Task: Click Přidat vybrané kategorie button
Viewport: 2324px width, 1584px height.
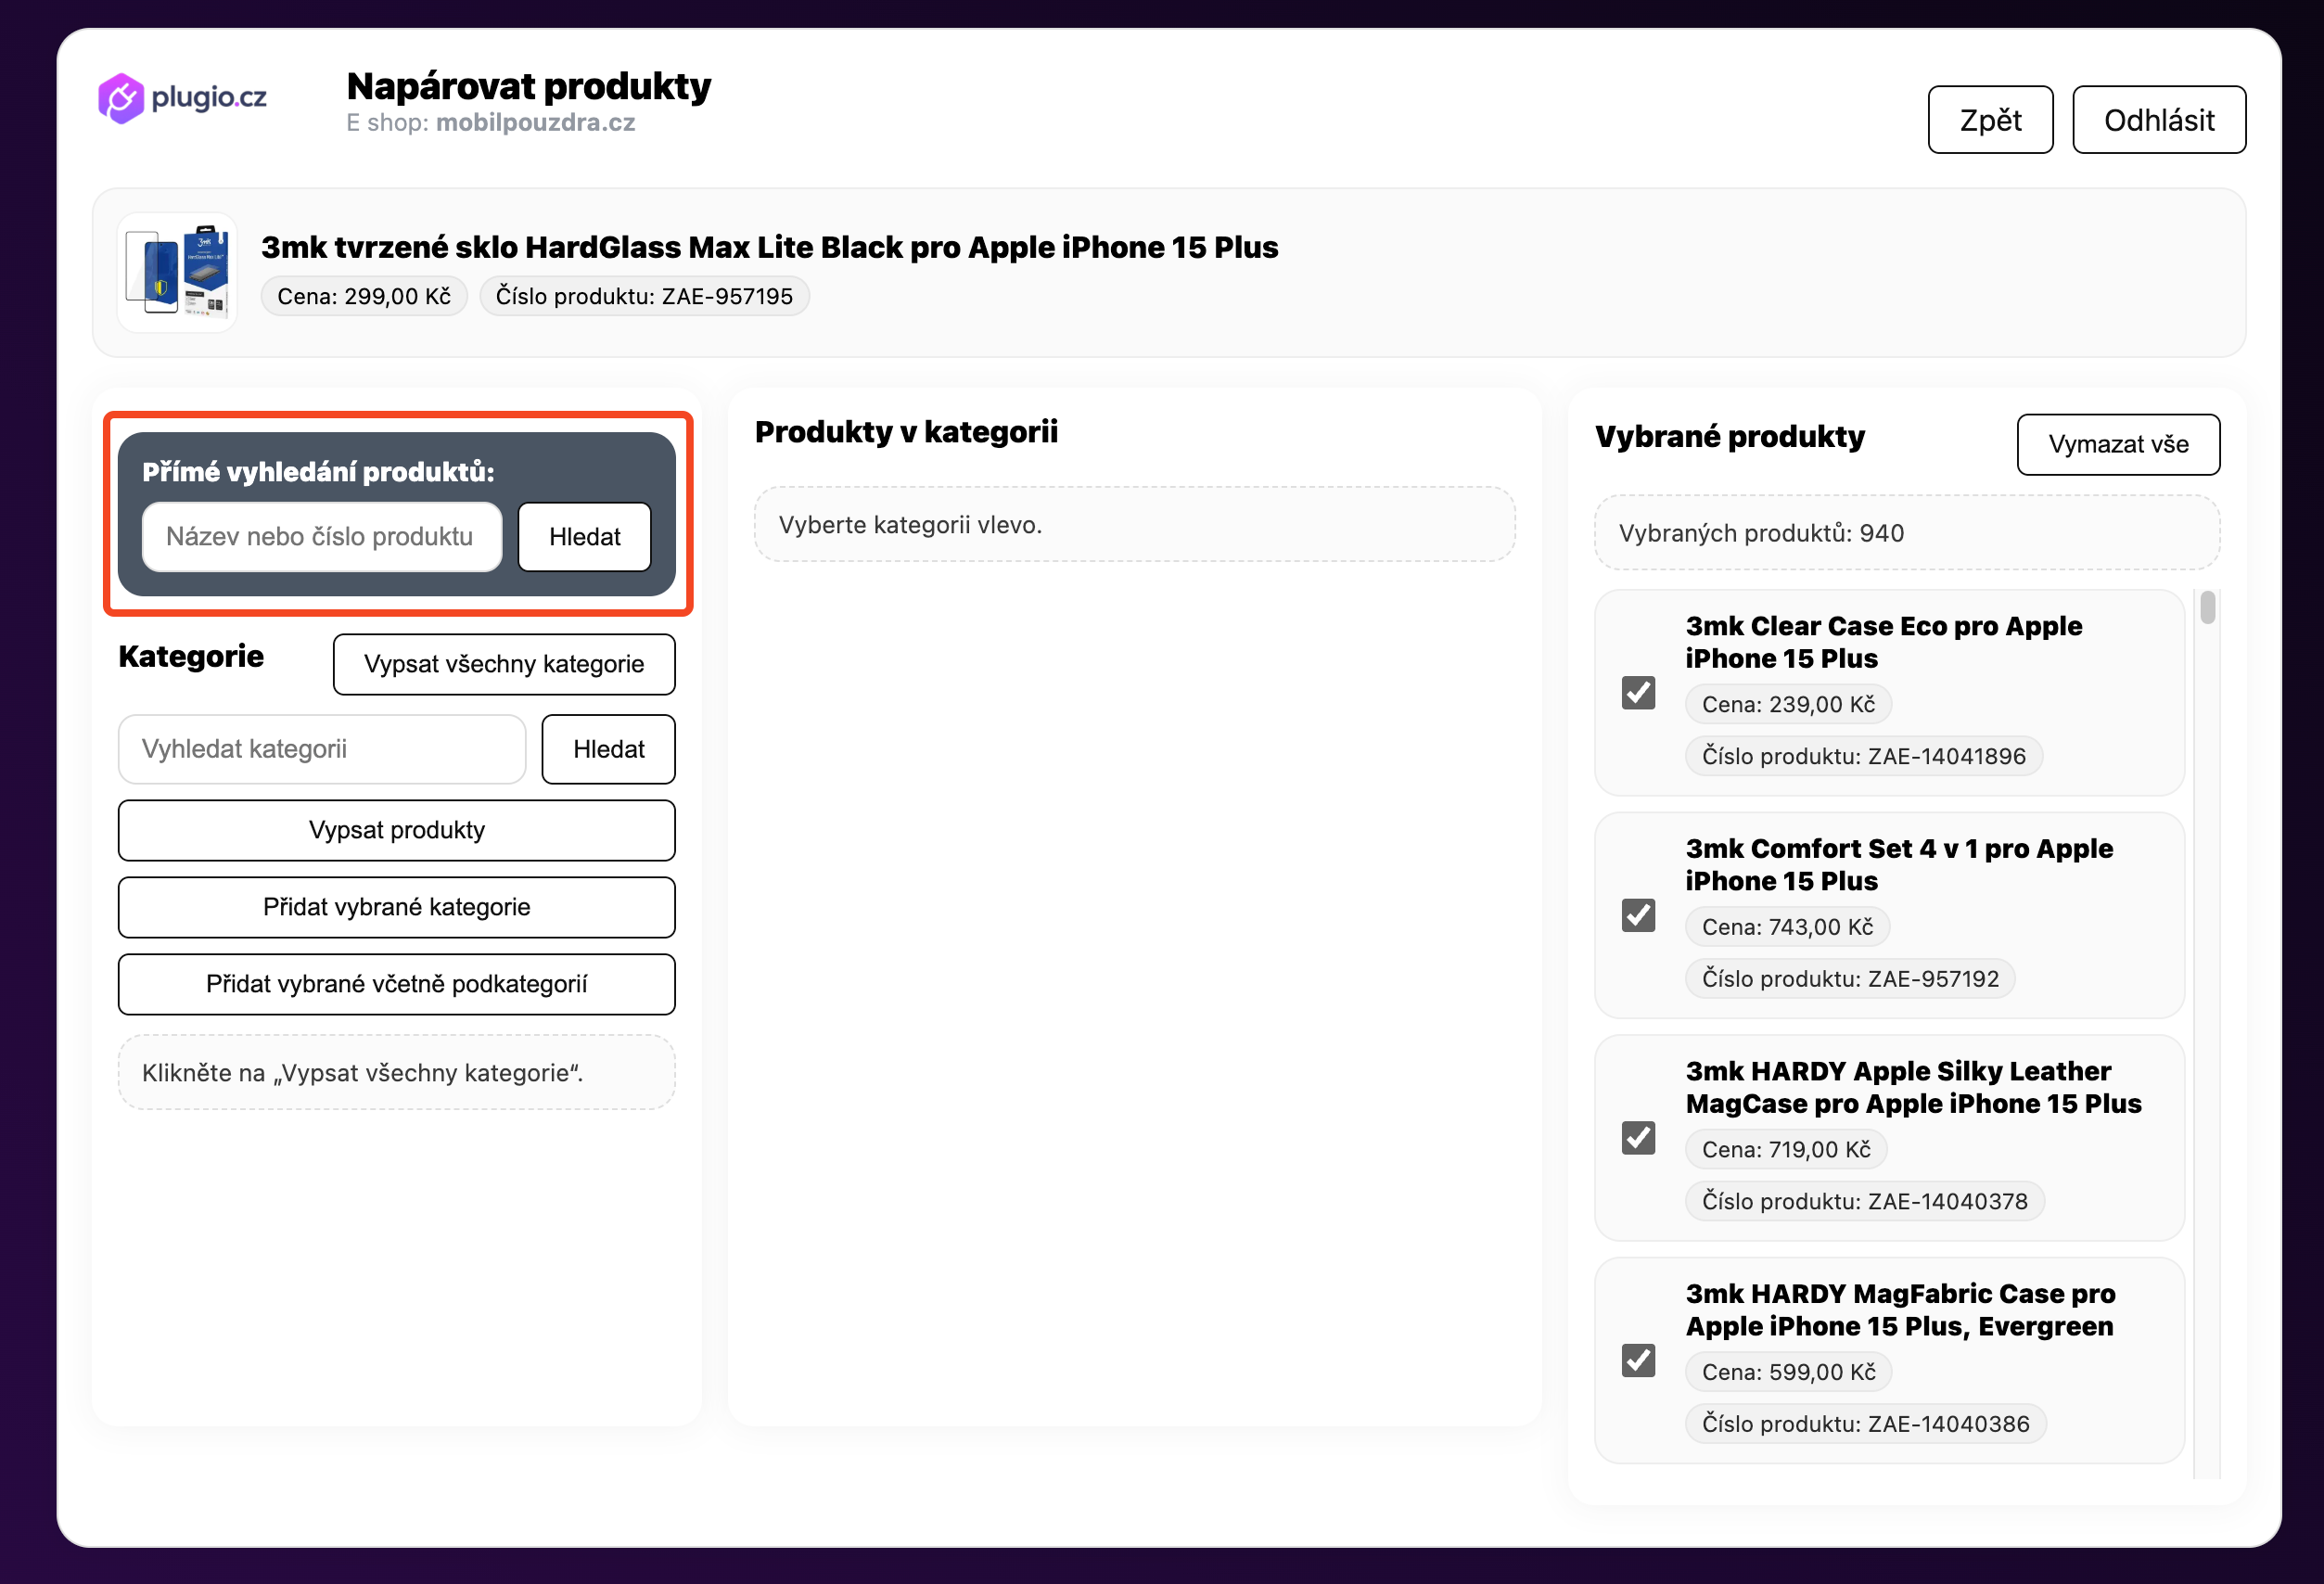Action: pyautogui.click(x=397, y=907)
